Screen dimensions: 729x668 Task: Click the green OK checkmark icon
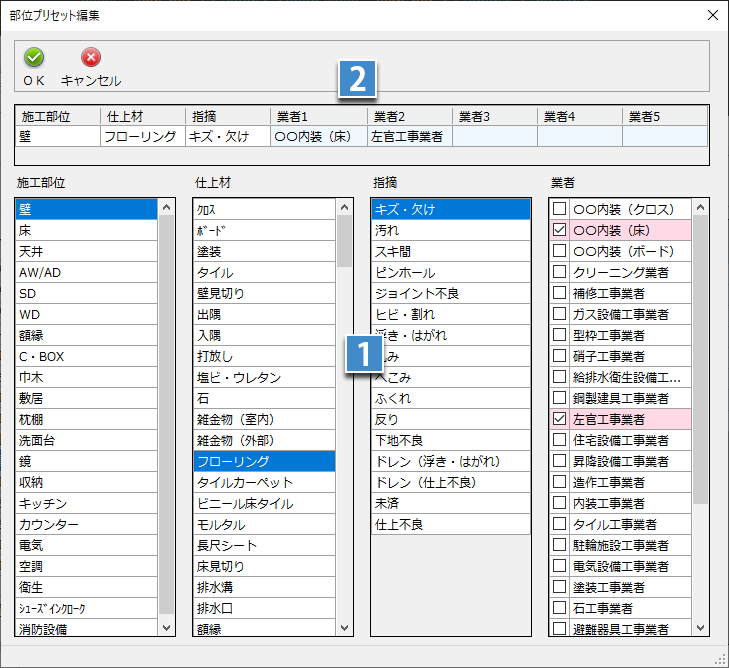(x=34, y=58)
